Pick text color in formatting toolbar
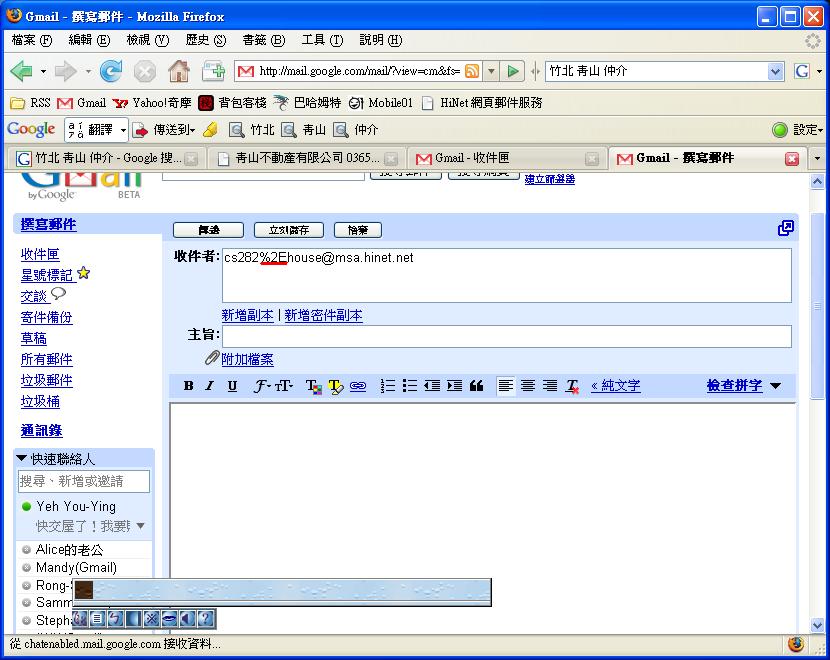This screenshot has height=660, width=830. (311, 386)
